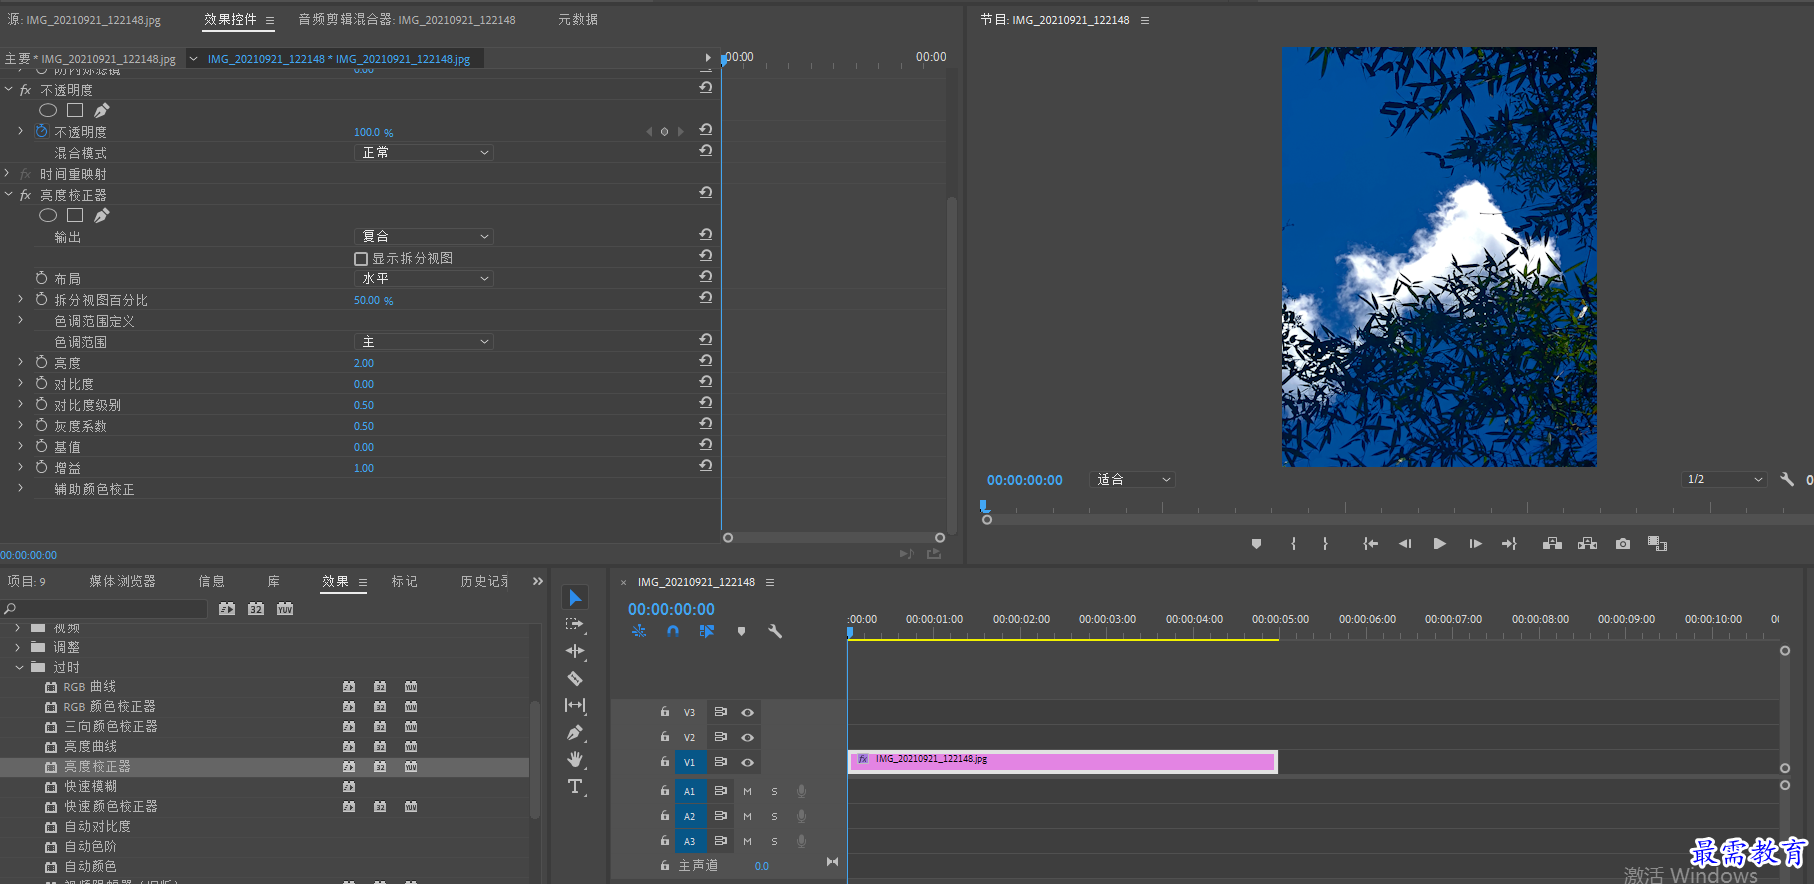Screen dimensions: 1814x884
Task: Select the Hand tool
Action: 575,759
